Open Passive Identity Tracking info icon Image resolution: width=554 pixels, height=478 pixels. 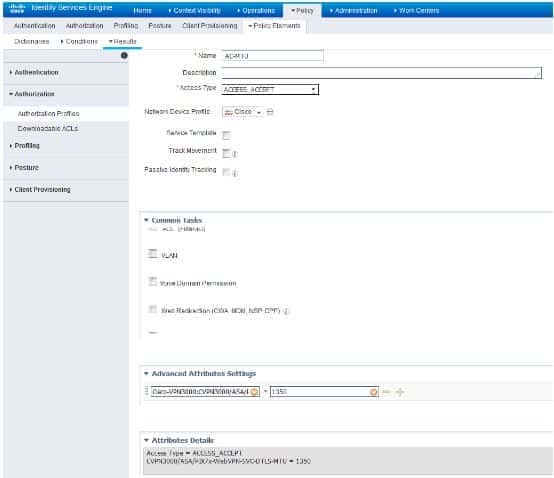click(x=235, y=173)
